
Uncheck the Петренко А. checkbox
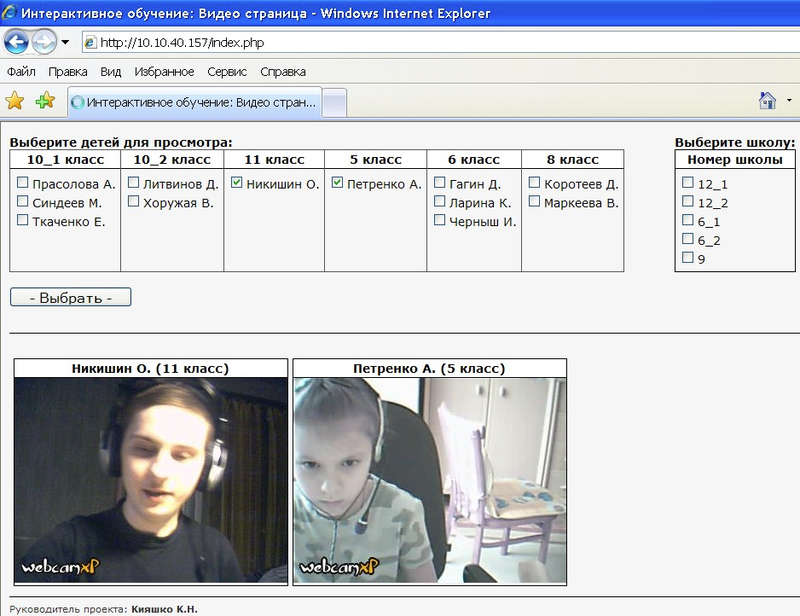pos(337,182)
